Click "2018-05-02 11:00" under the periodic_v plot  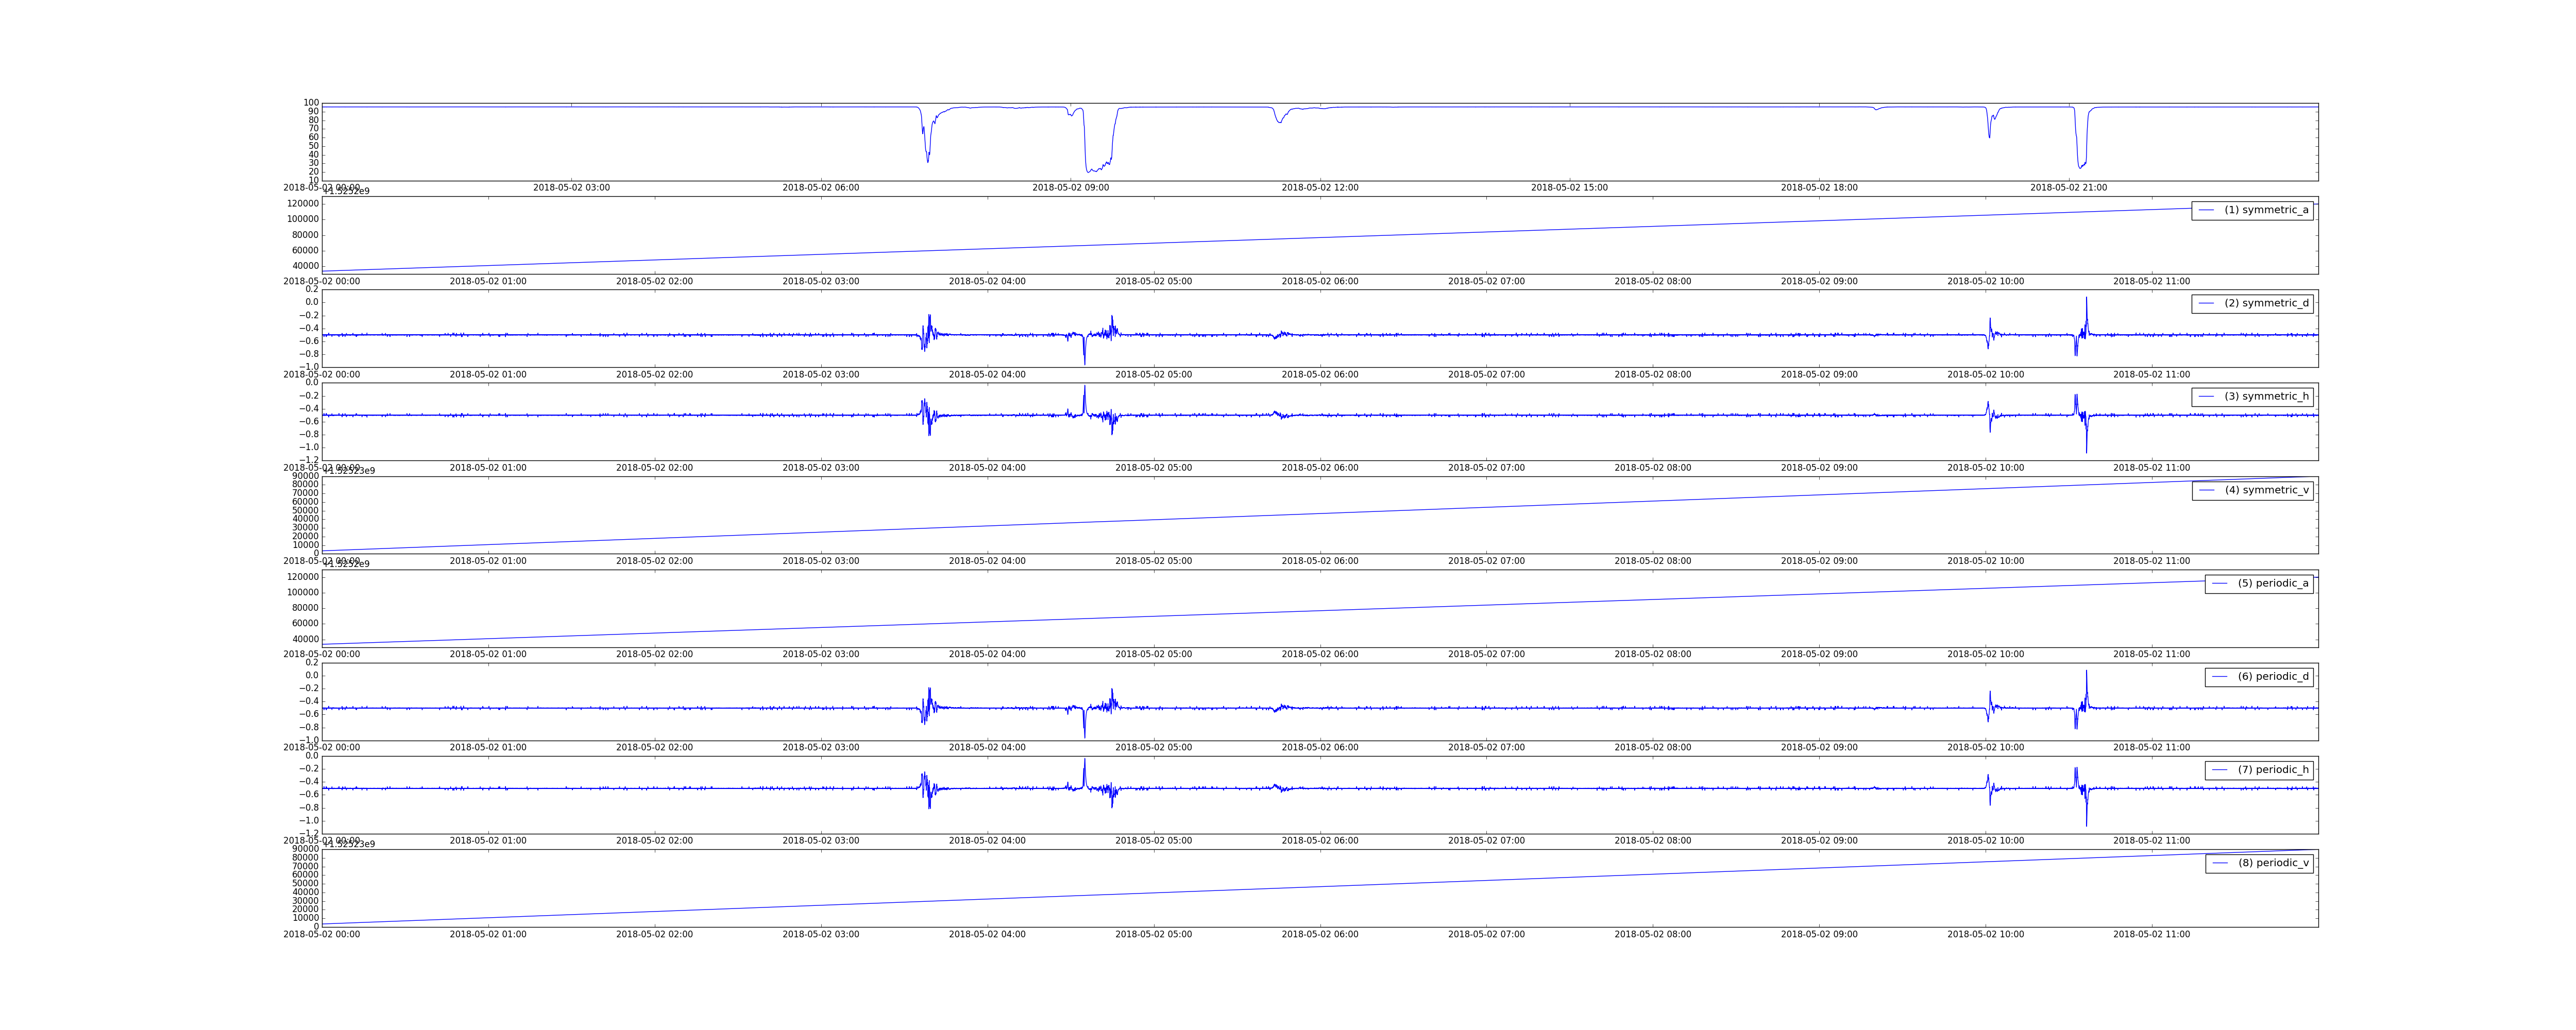point(2151,935)
